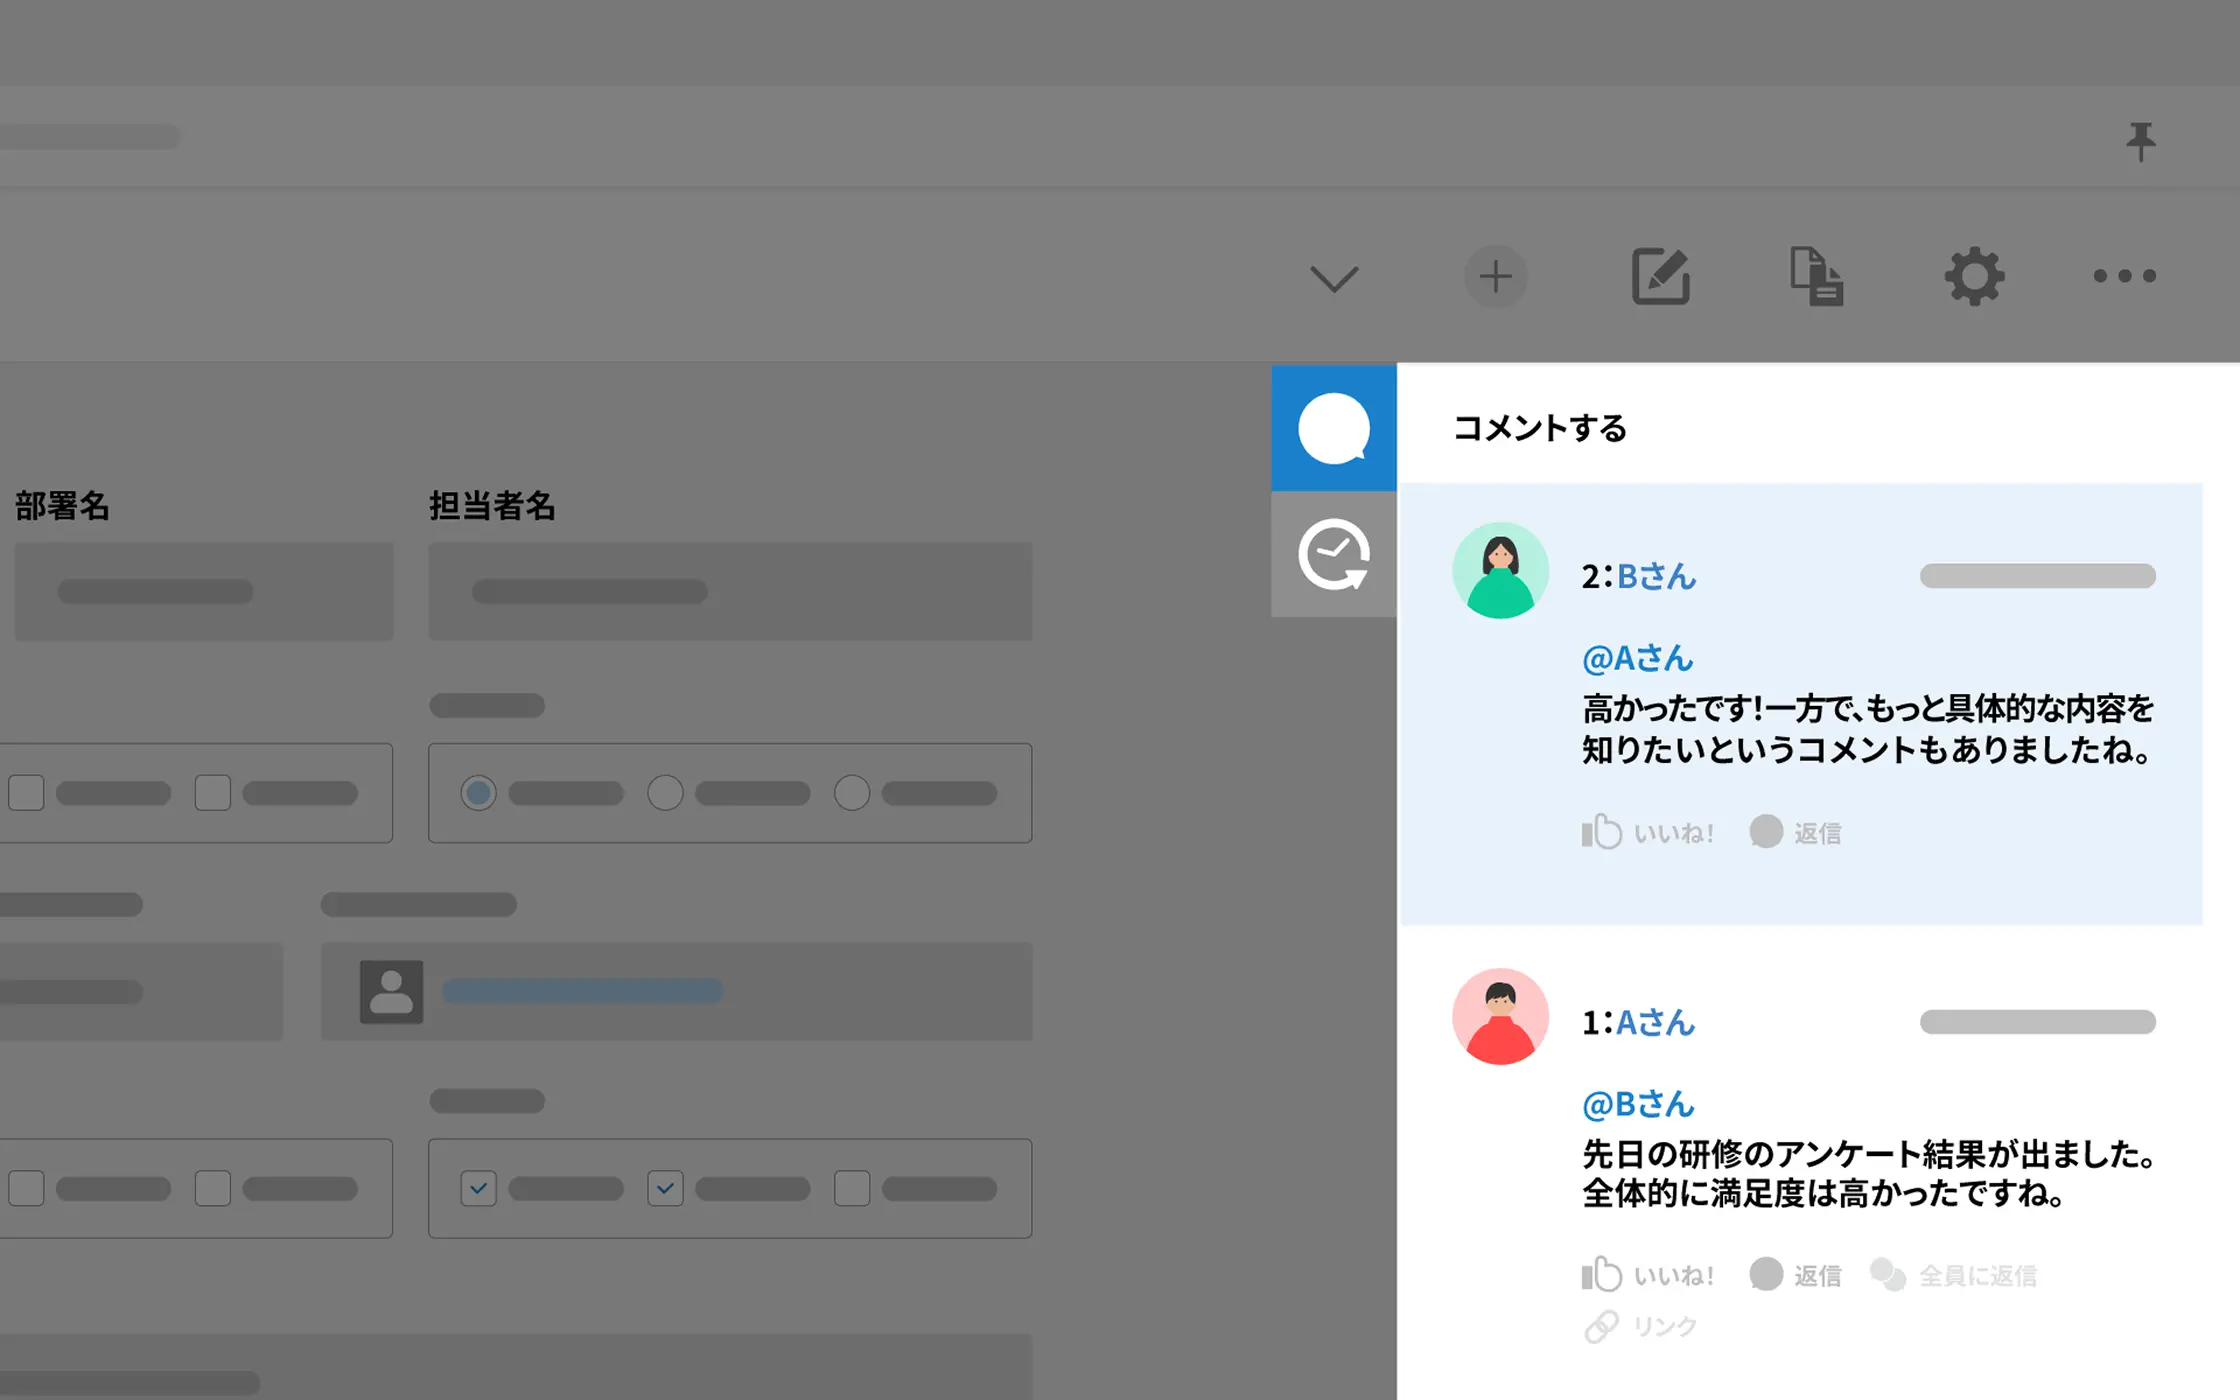Click Bさん's green avatar thumbnail
Image resolution: width=2240 pixels, height=1400 pixels.
(1500, 571)
